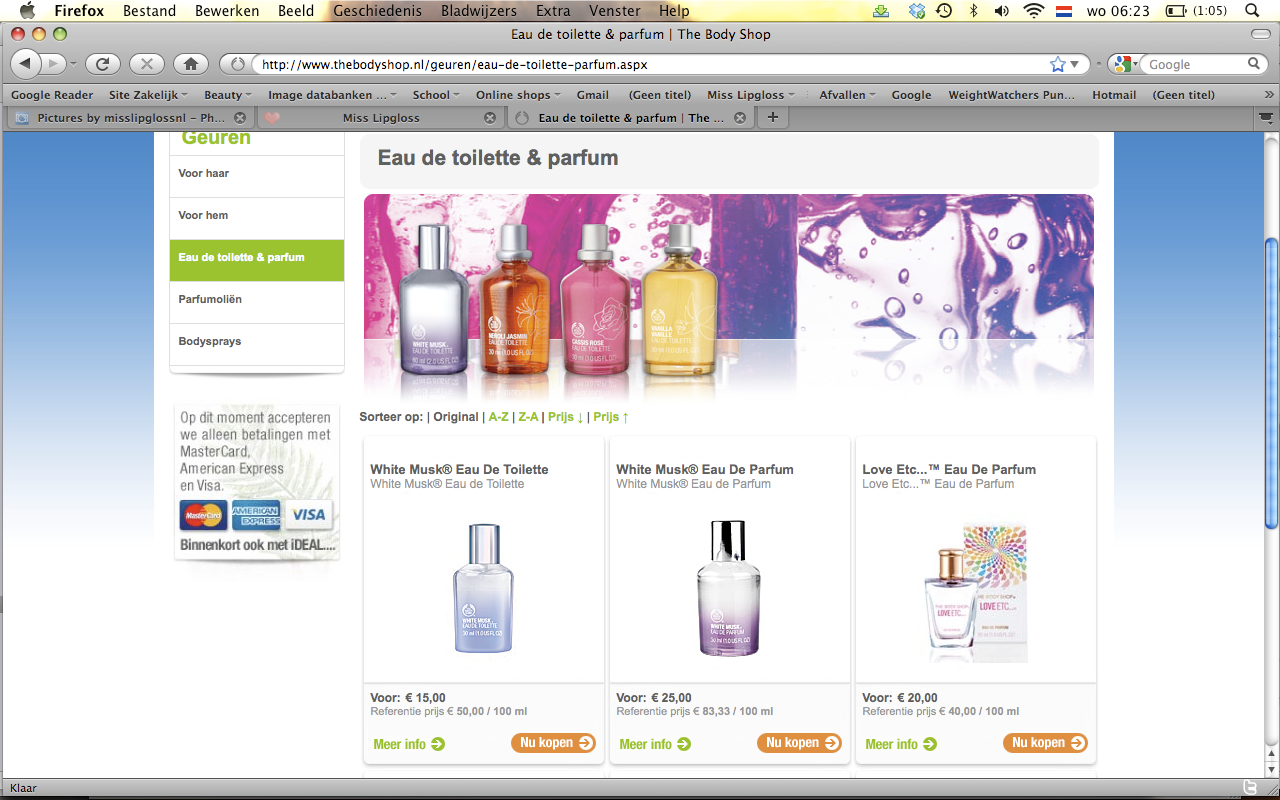Open Meer info for Love Etc Eau De Parfum
This screenshot has height=800, width=1280.
(901, 744)
